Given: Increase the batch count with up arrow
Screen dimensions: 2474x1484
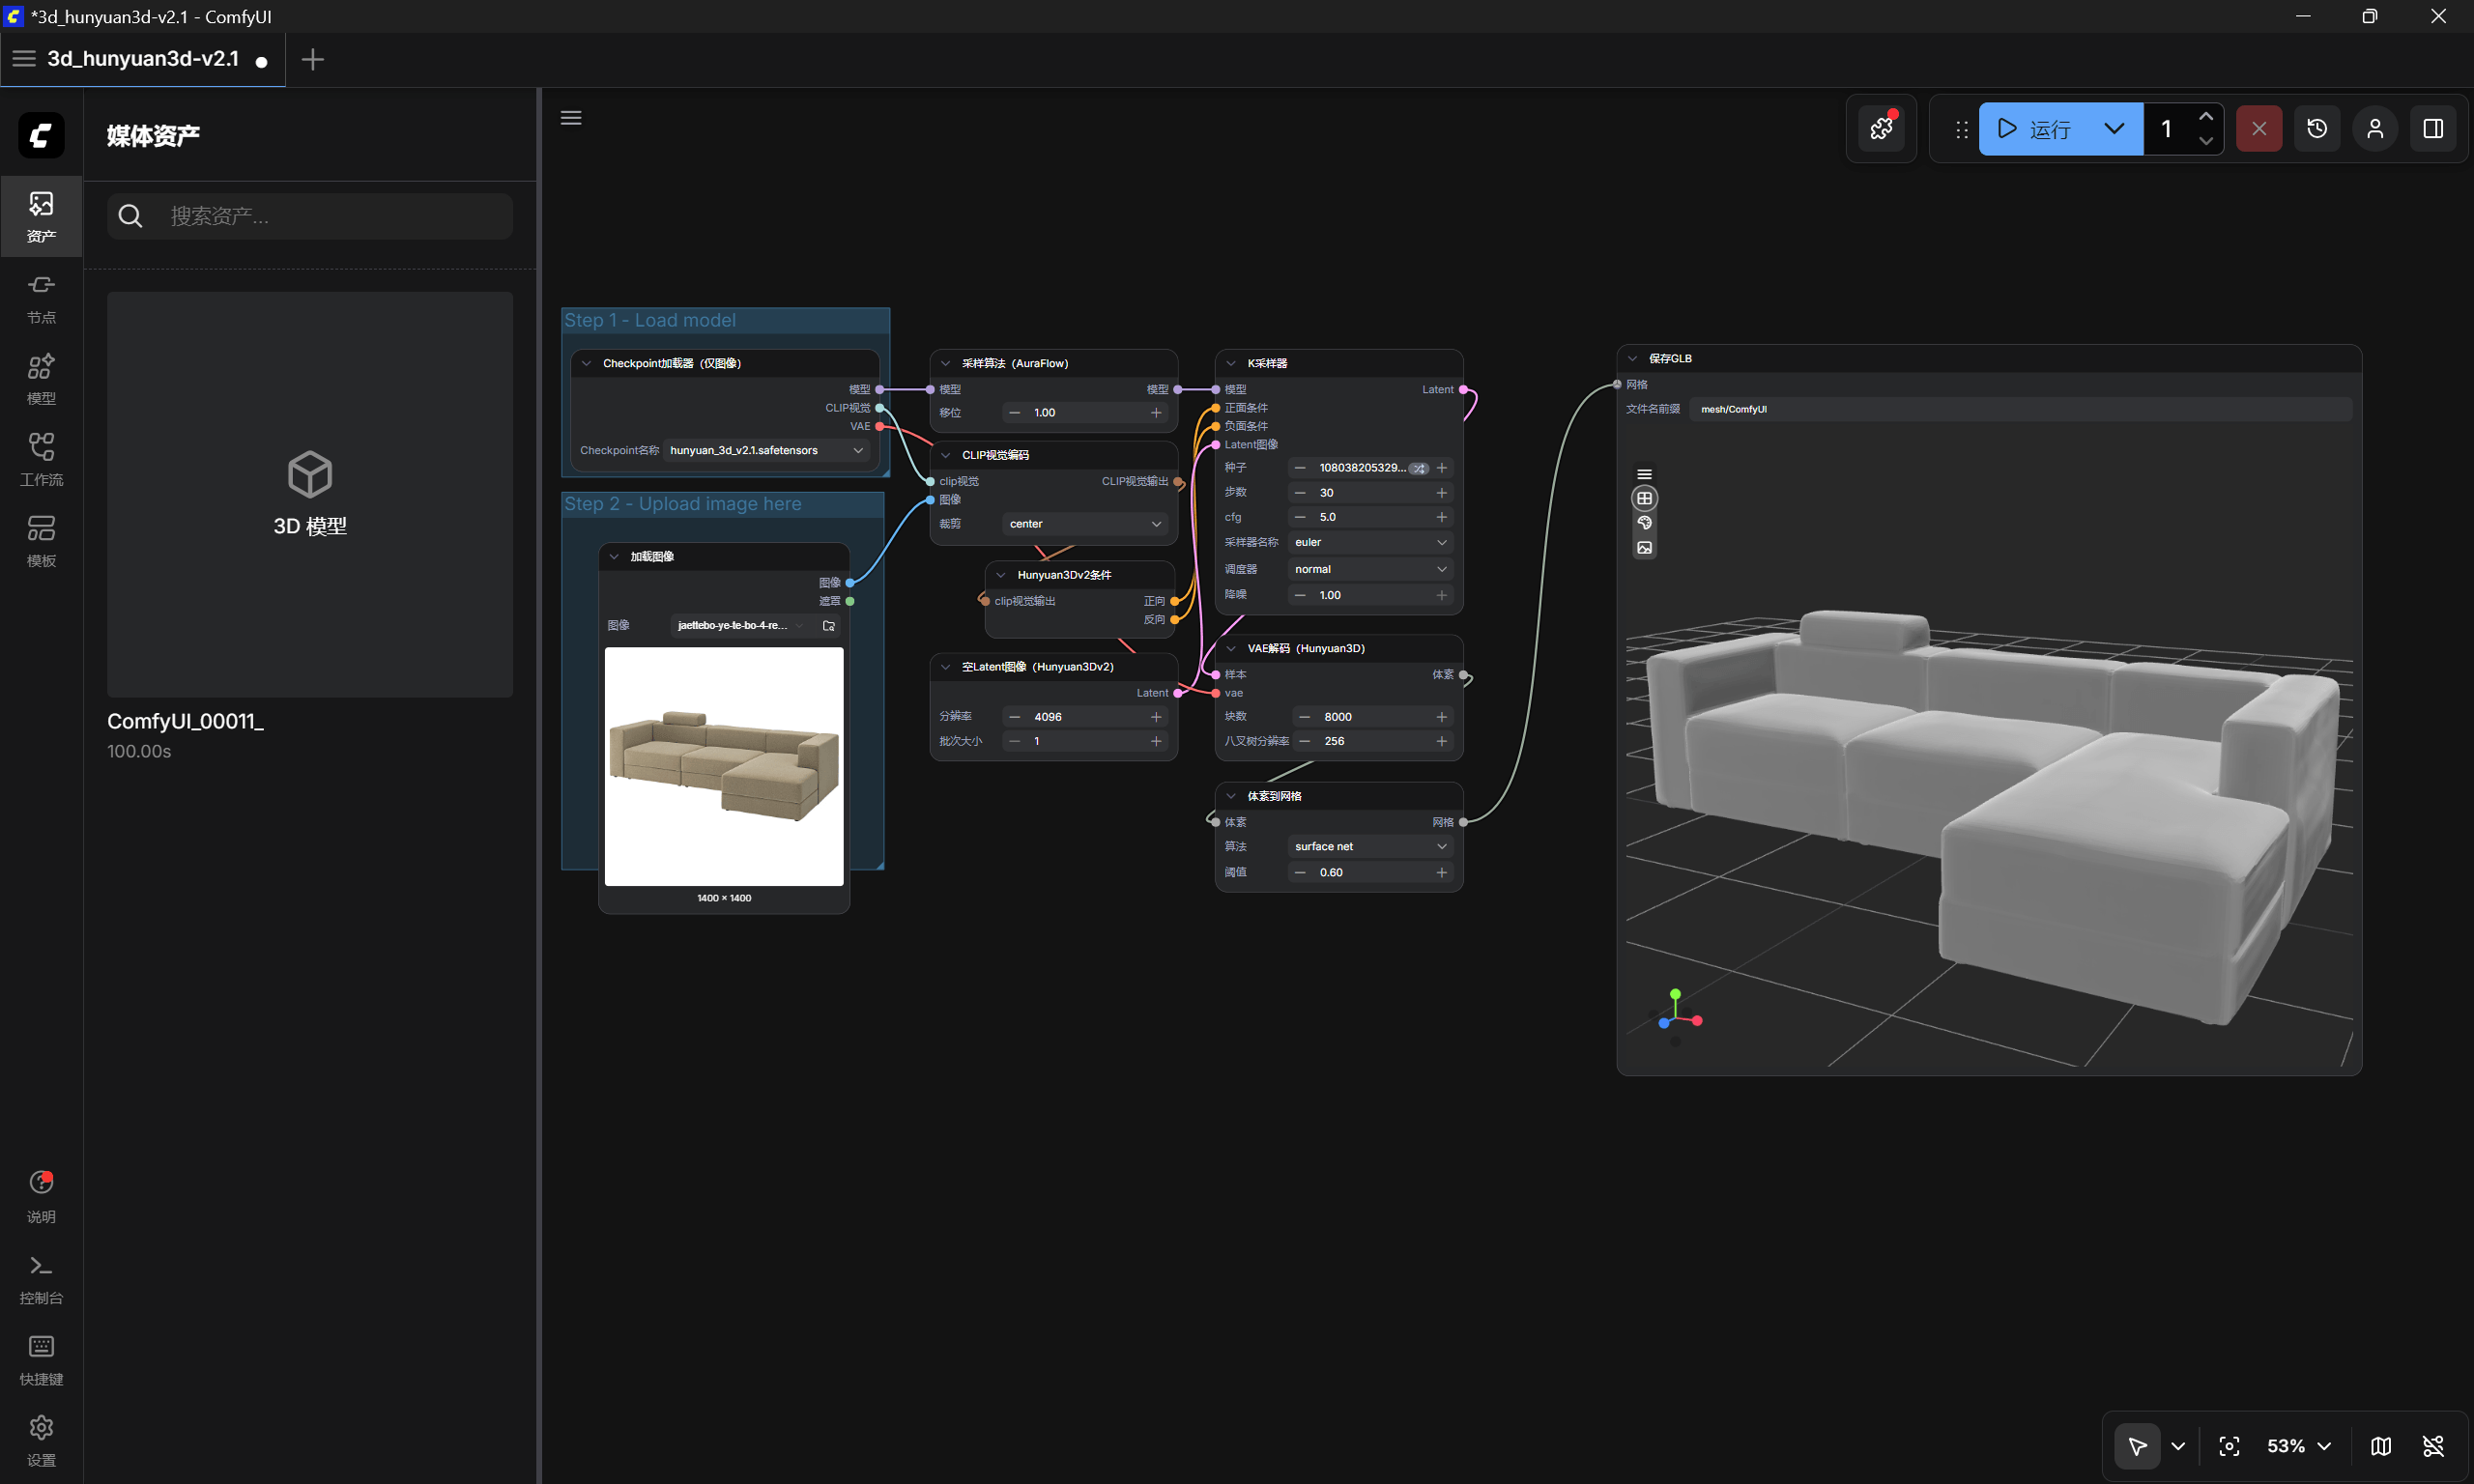Looking at the screenshot, I should coord(2205,117).
